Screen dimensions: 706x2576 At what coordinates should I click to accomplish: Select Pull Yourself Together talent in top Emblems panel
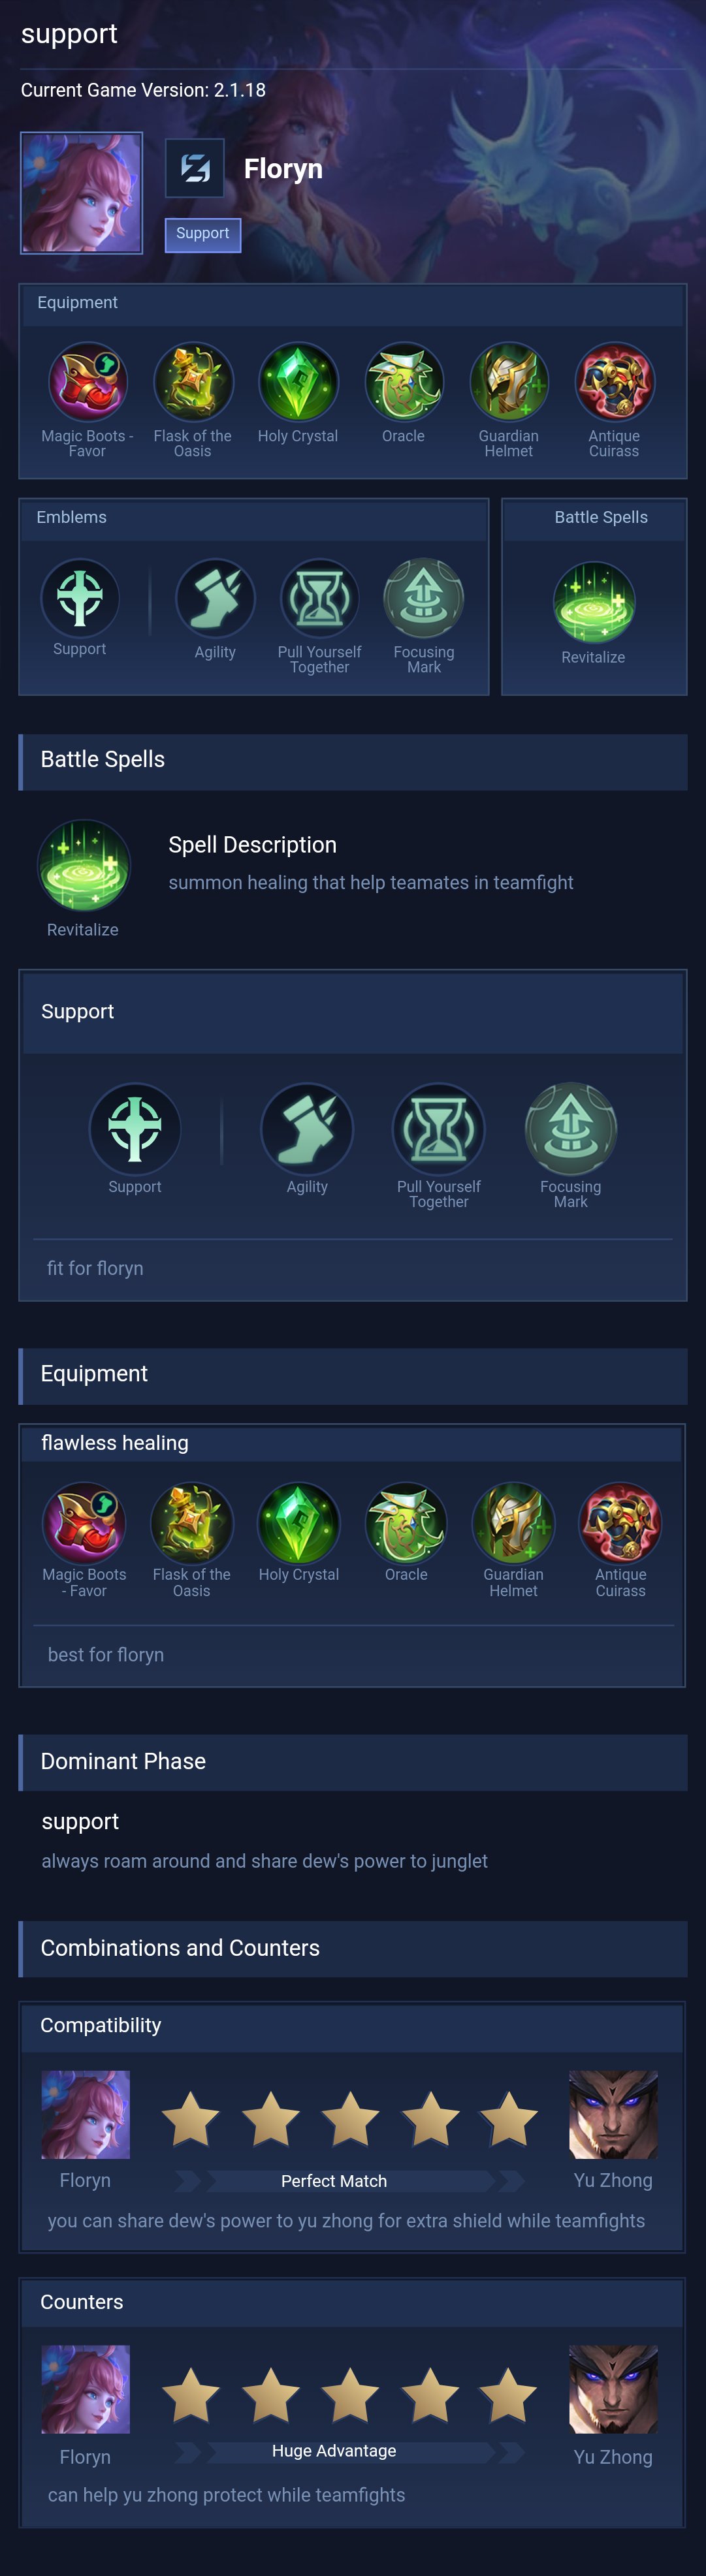(320, 598)
